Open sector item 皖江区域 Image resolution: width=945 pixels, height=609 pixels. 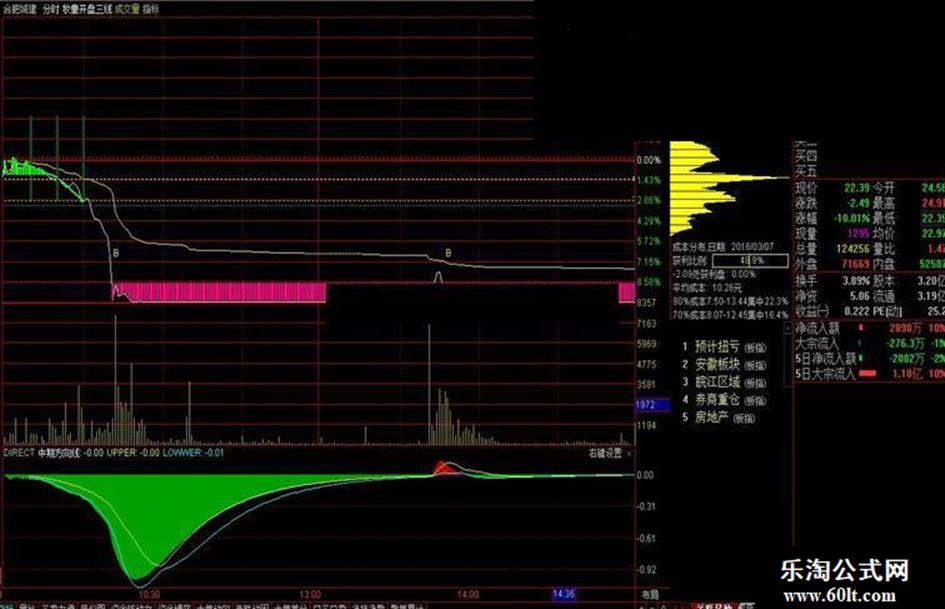pos(717,382)
